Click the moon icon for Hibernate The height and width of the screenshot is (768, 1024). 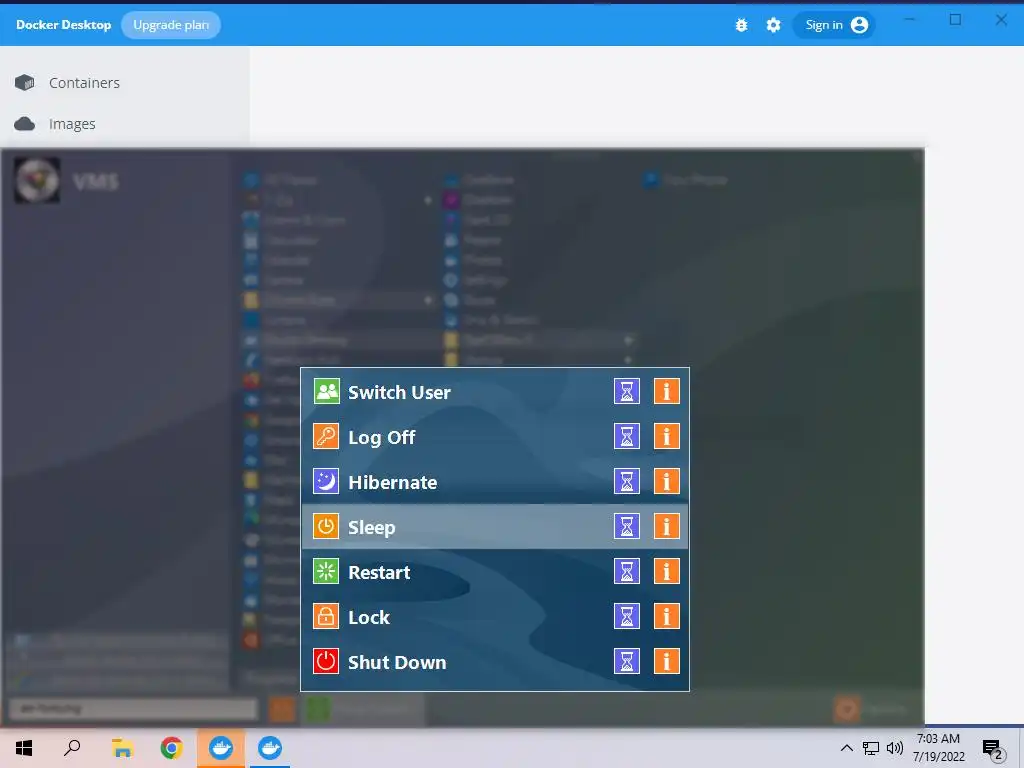click(326, 481)
